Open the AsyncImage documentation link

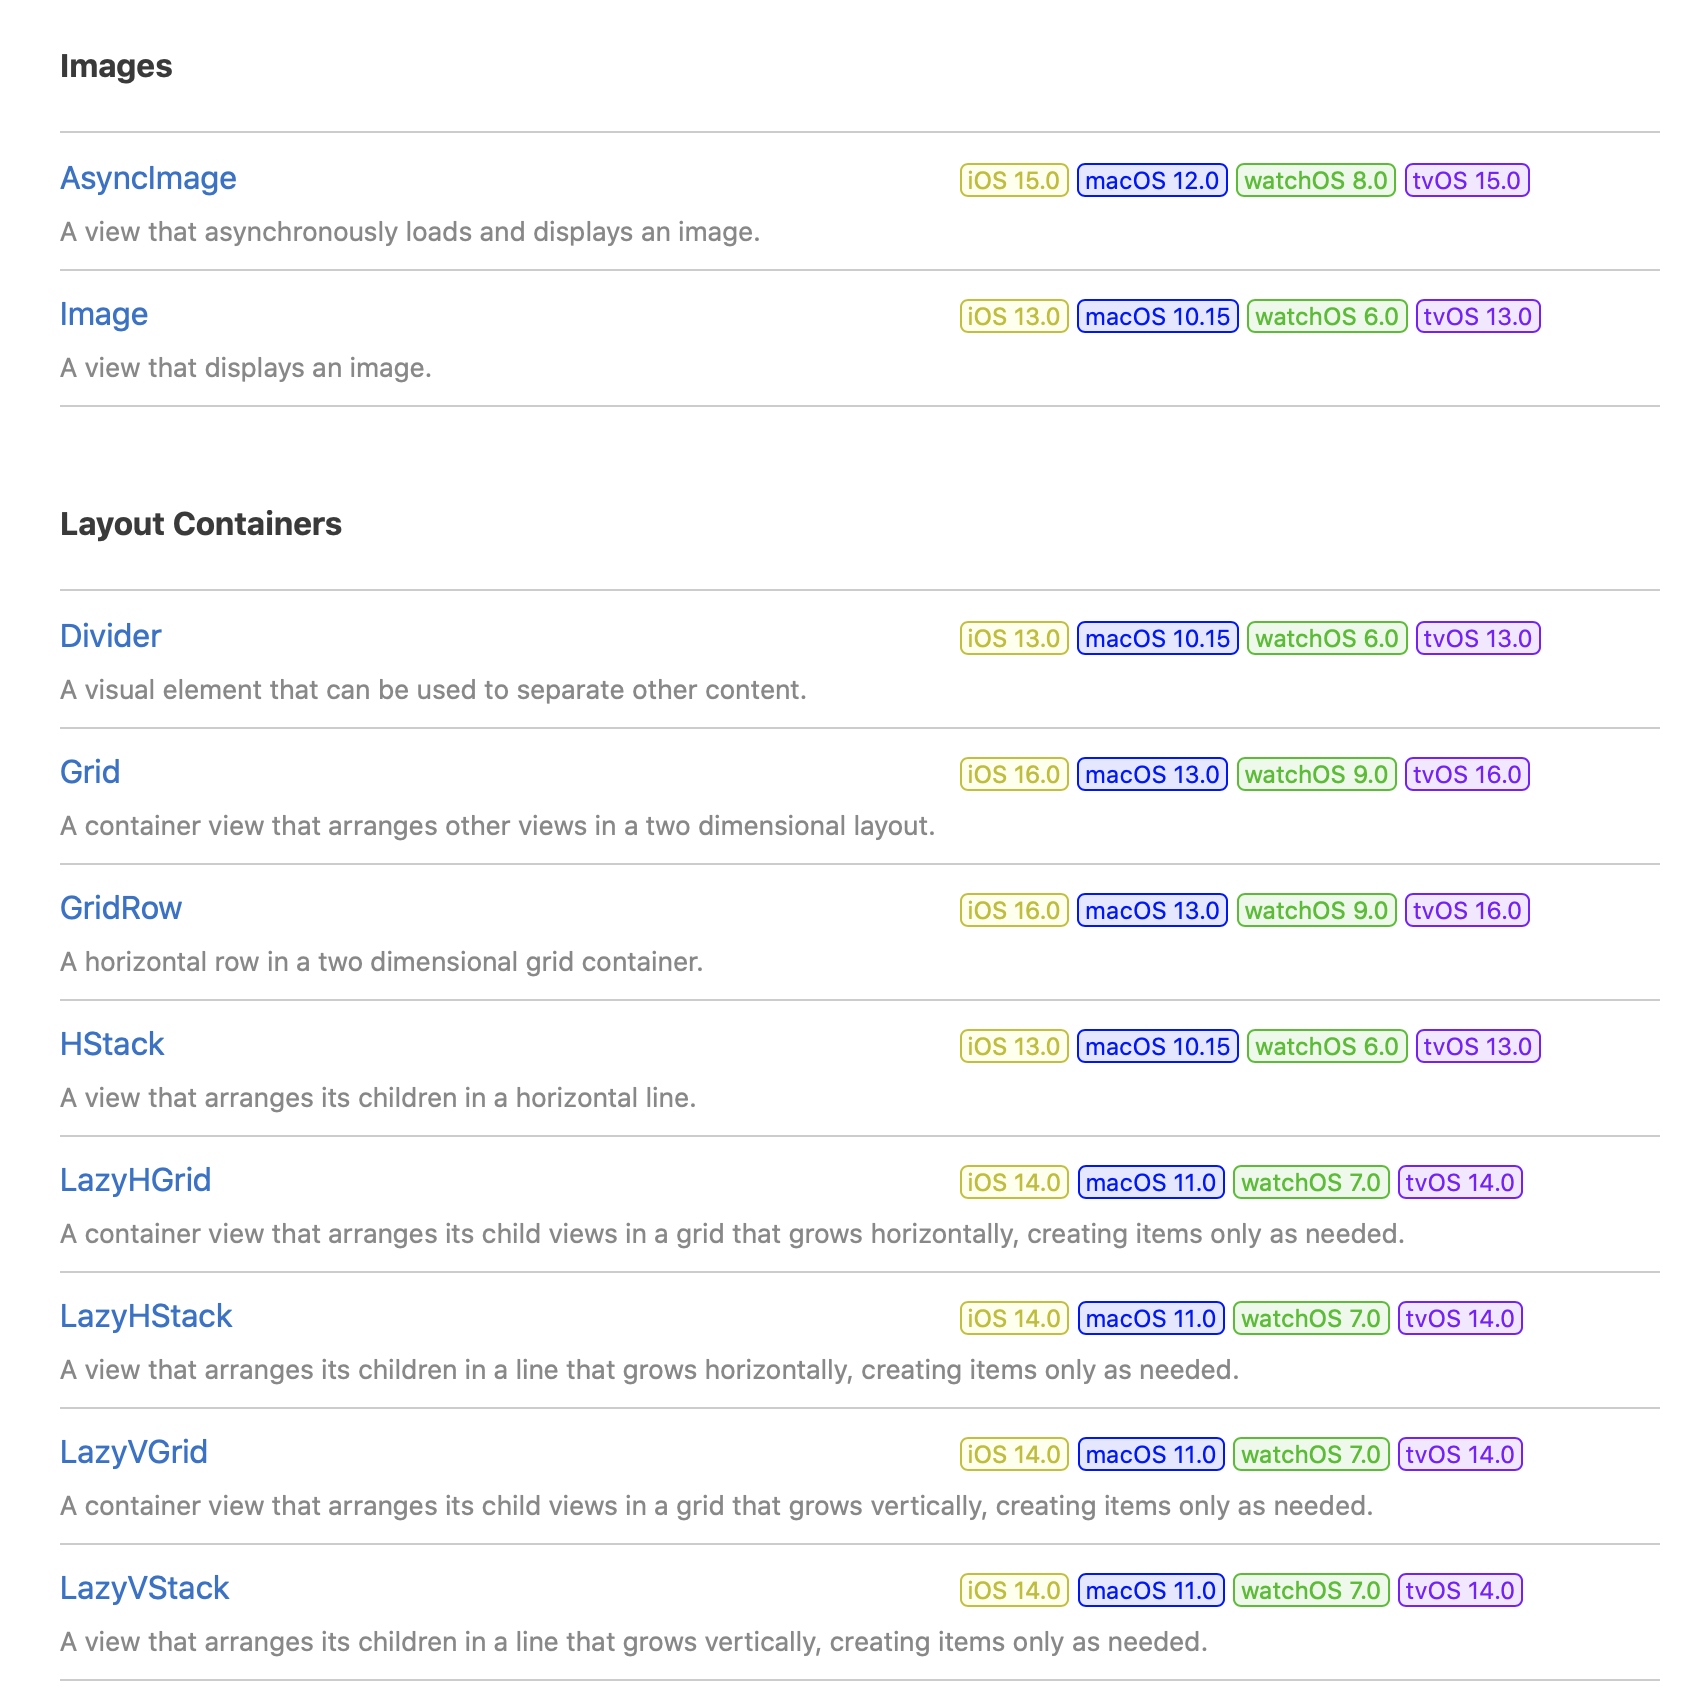pyautogui.click(x=148, y=178)
